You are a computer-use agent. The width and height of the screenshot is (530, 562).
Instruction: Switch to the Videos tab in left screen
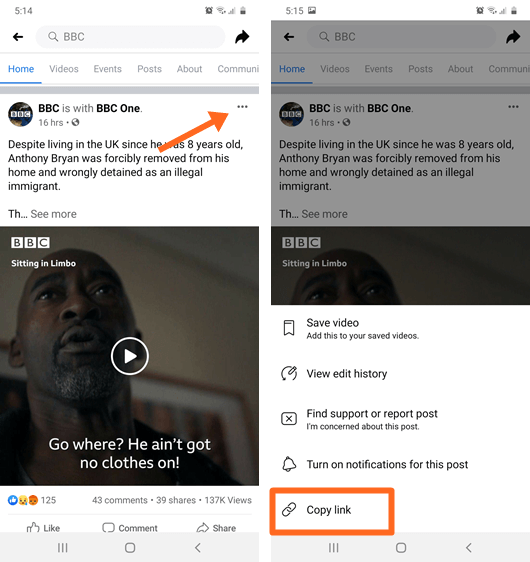(x=64, y=69)
